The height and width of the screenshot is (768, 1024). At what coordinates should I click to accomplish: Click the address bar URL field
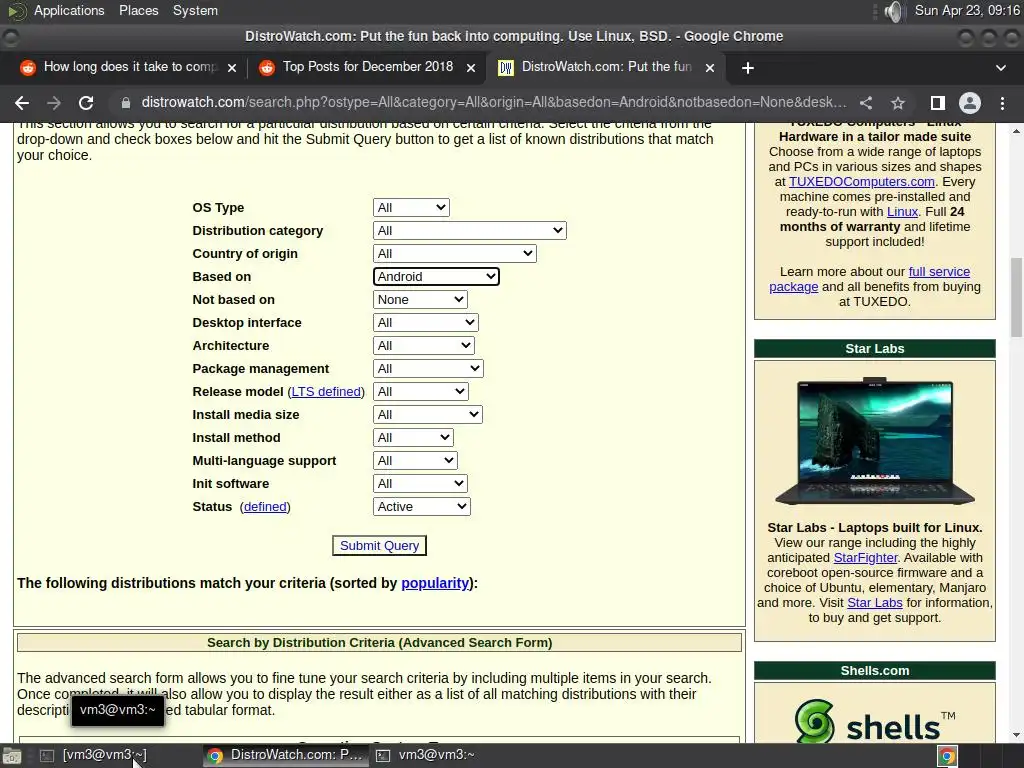click(x=494, y=103)
